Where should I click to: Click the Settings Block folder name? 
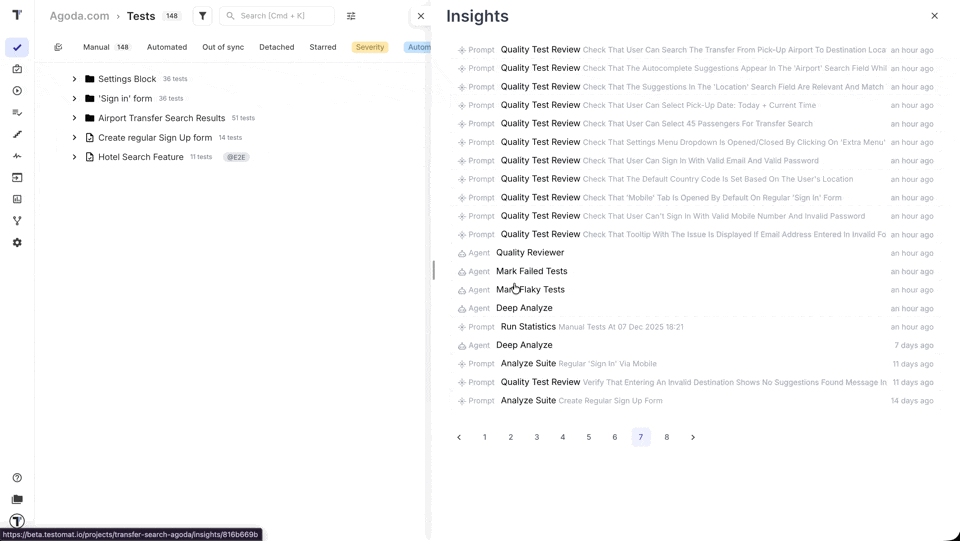point(127,79)
